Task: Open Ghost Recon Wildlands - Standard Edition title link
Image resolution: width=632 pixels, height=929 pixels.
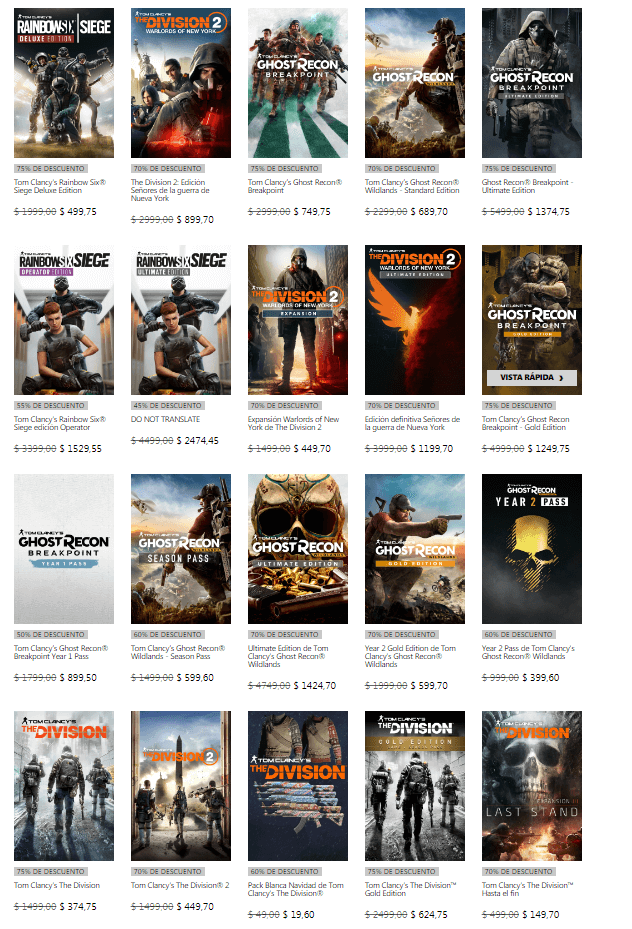Action: (412, 188)
